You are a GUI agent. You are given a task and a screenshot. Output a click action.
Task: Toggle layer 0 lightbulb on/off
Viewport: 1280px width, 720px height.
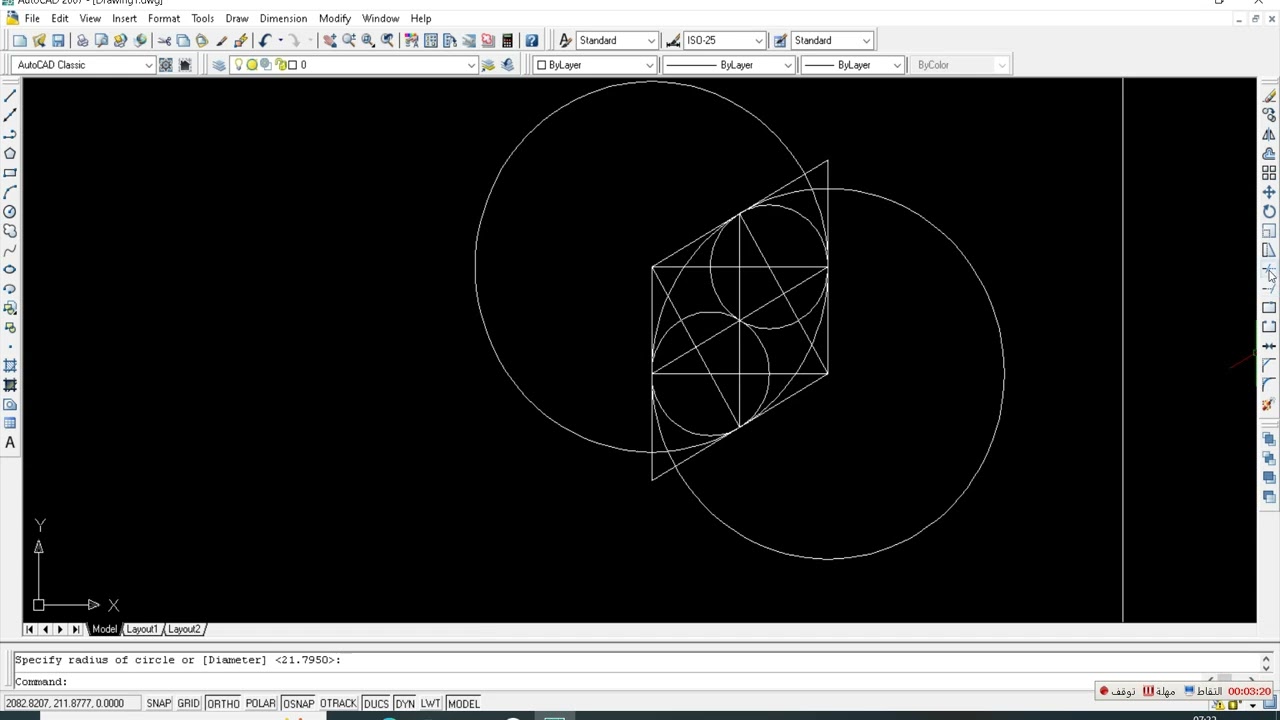pos(238,65)
